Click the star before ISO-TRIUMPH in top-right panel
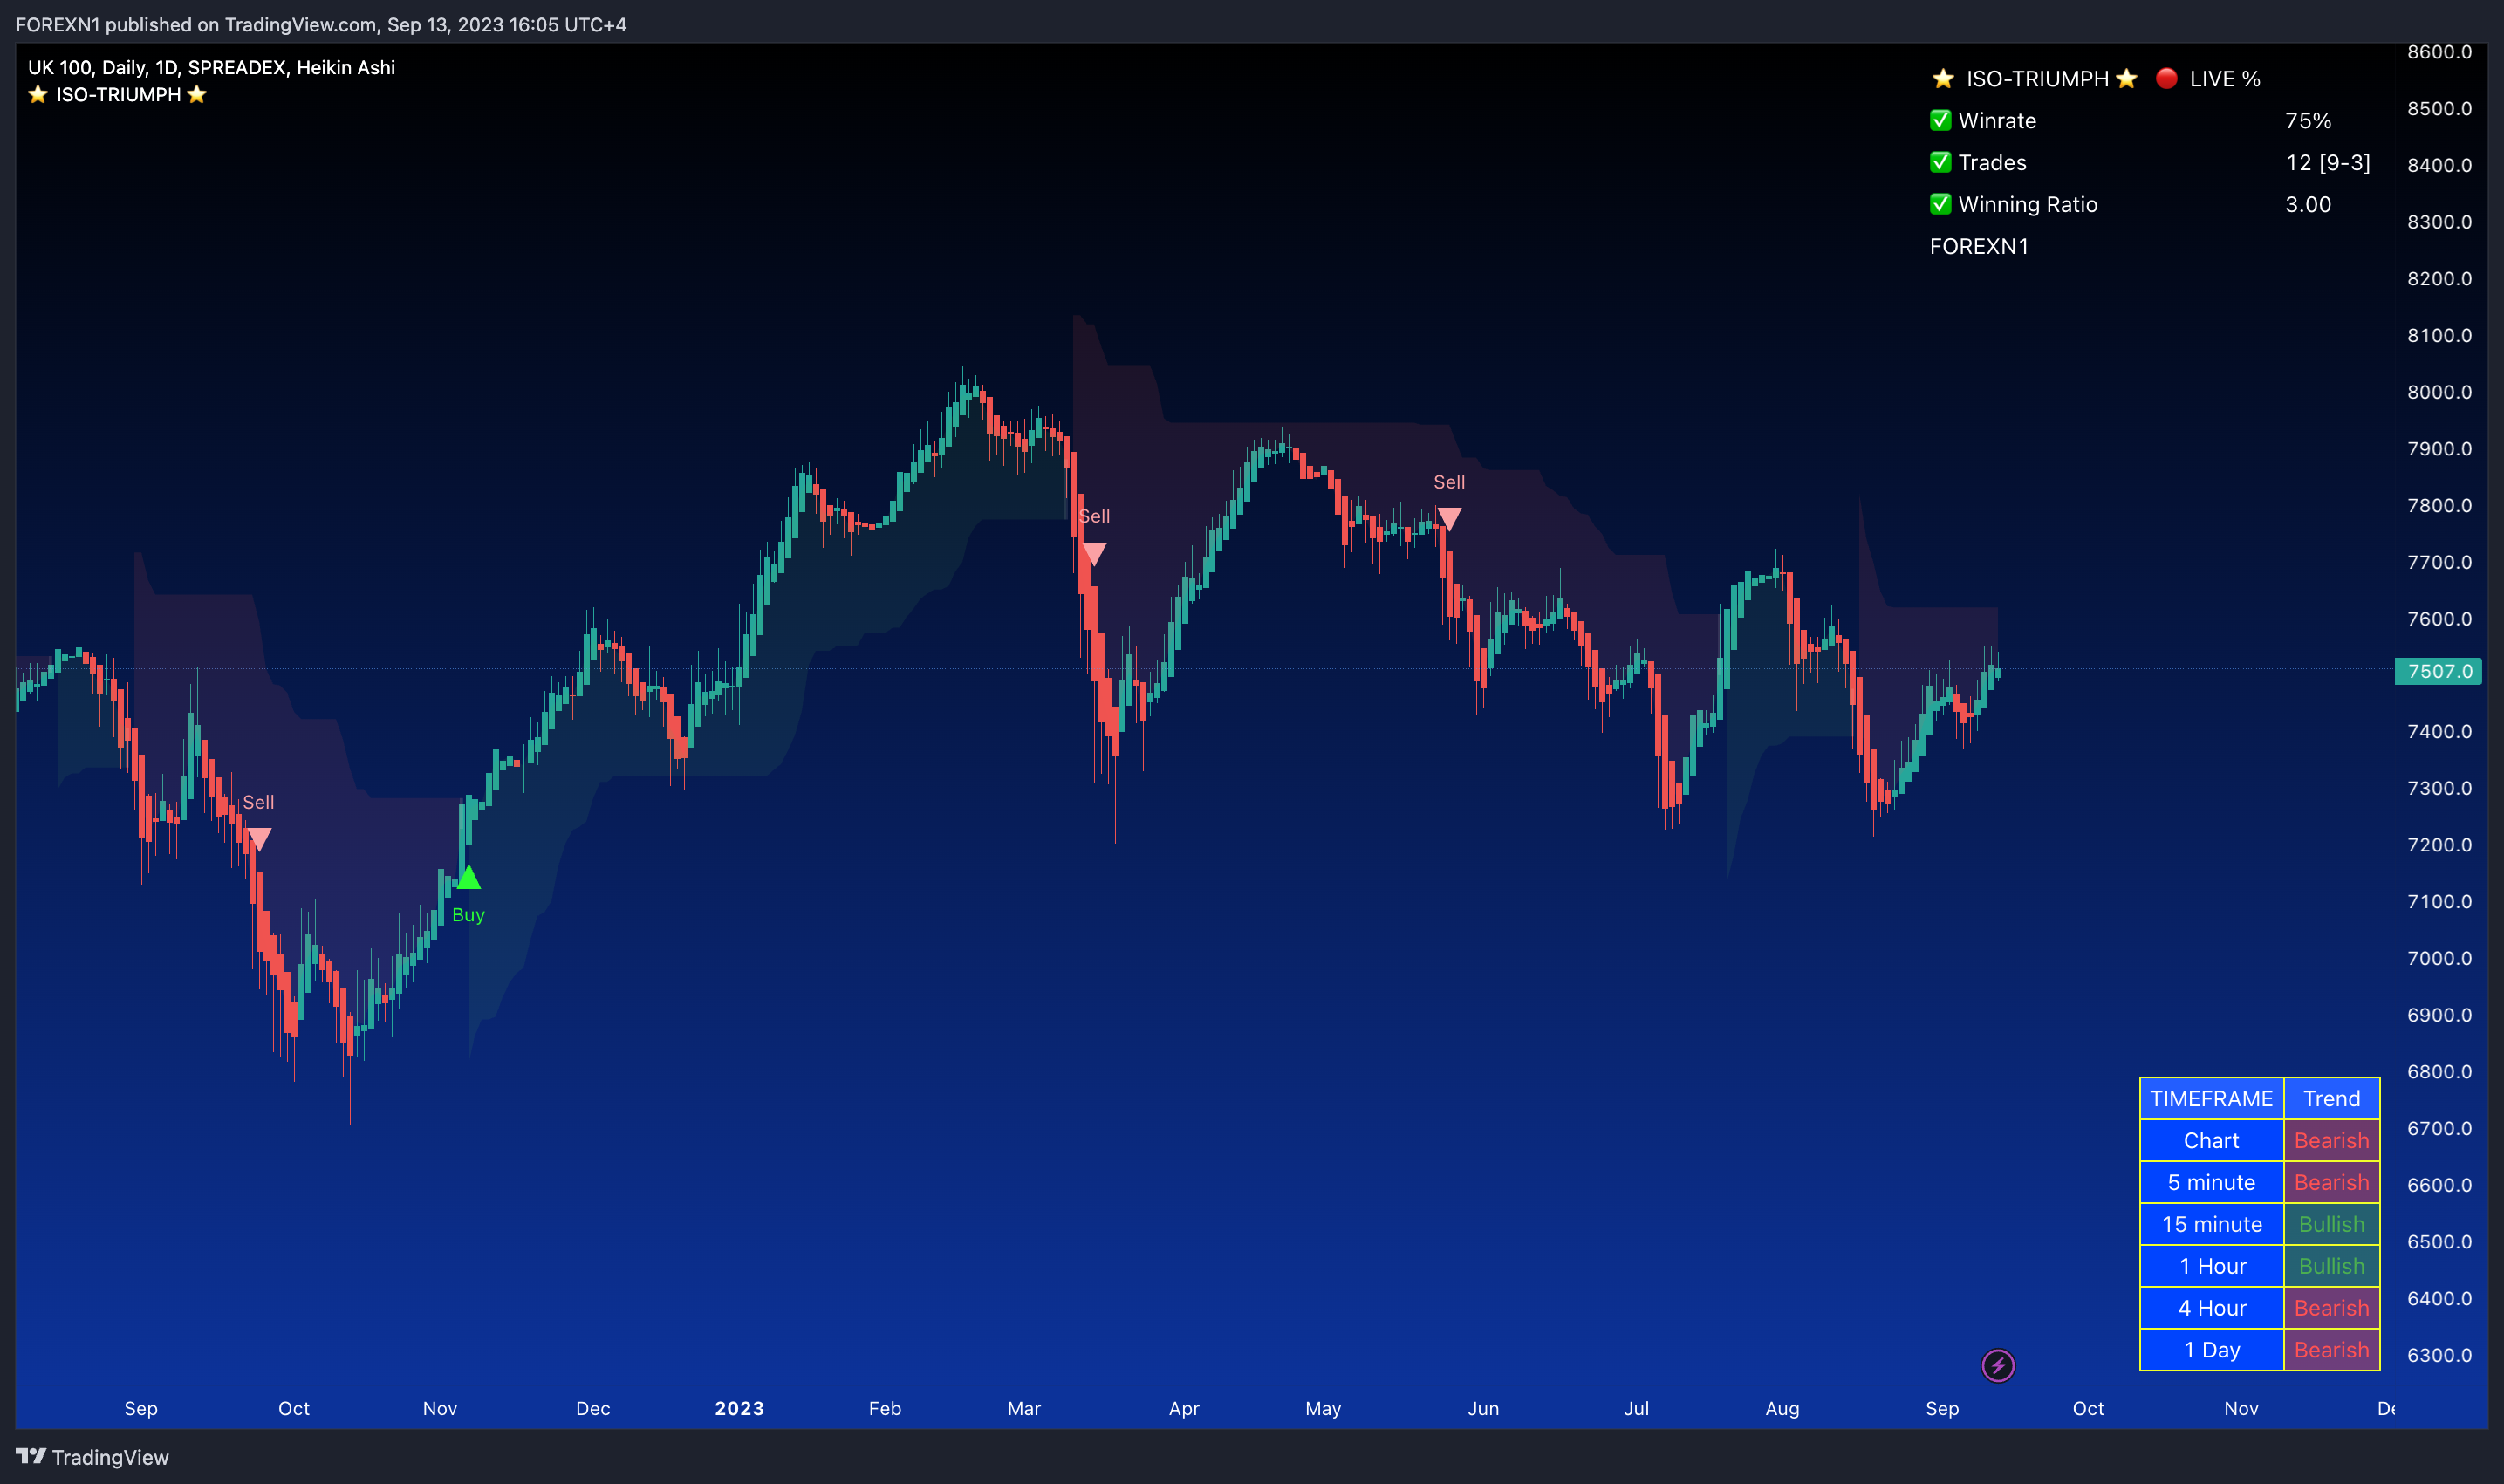This screenshot has width=2504, height=1484. [x=1943, y=78]
